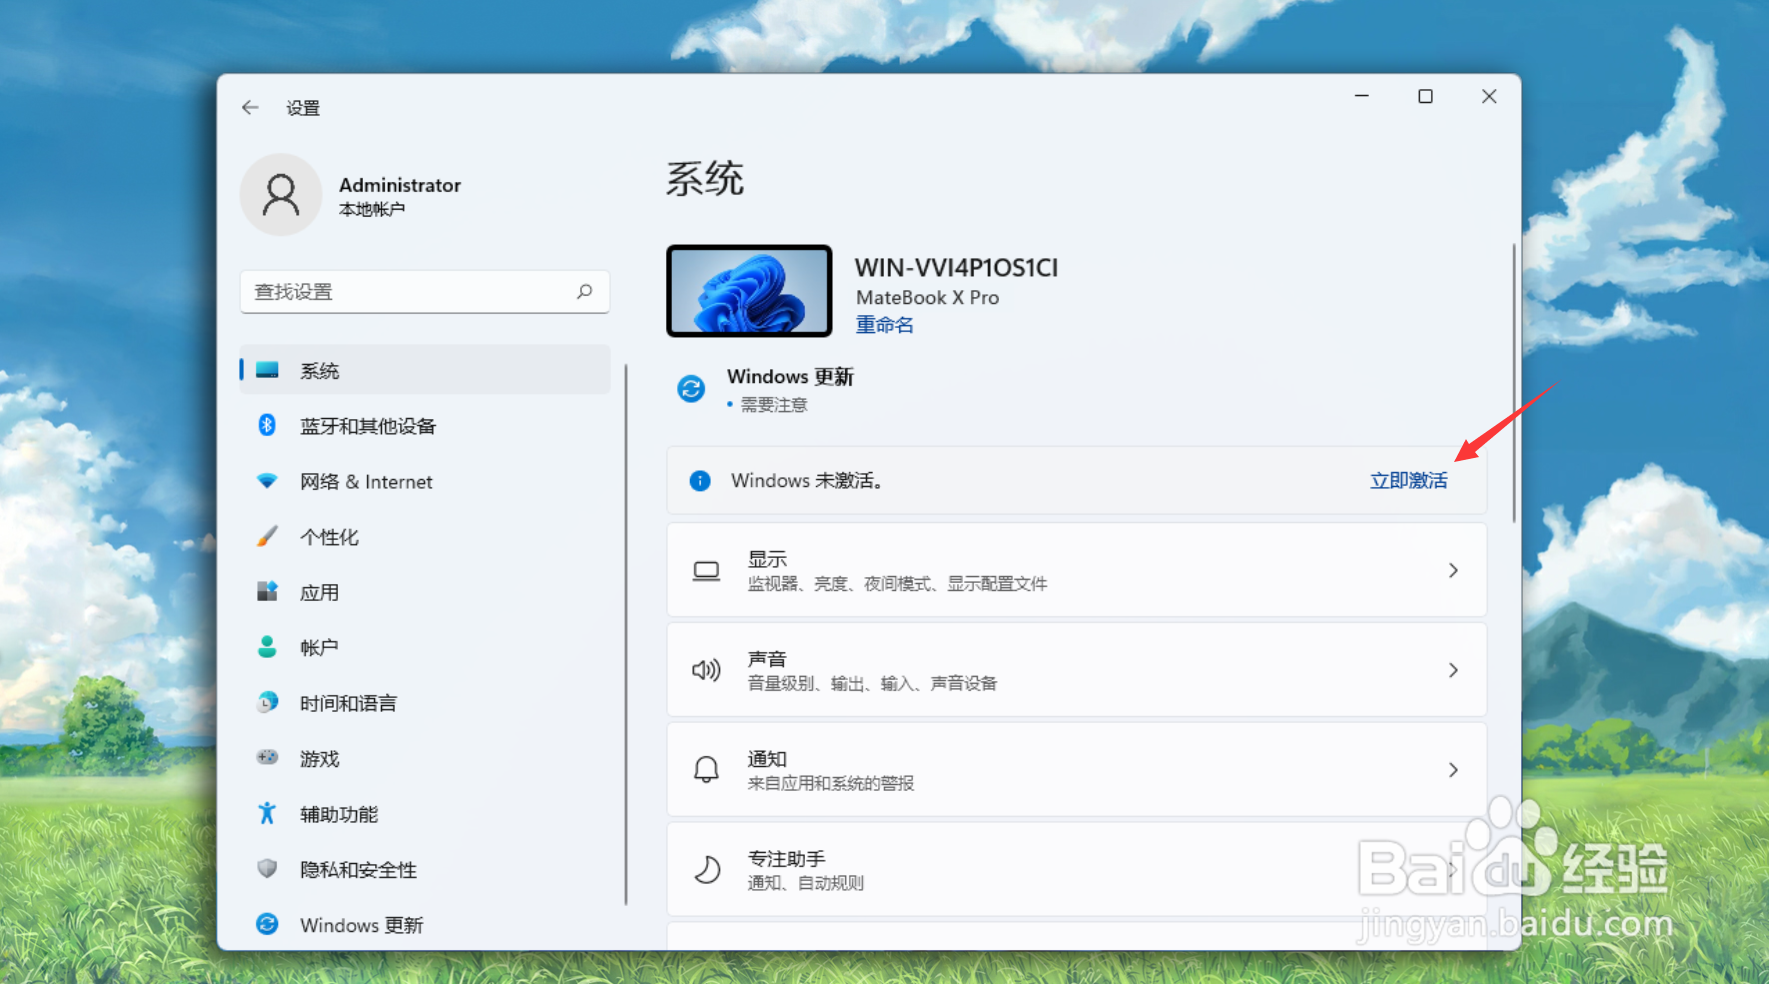1769x984 pixels.
Task: Open the 专注助手 settings card
Action: coord(1076,869)
